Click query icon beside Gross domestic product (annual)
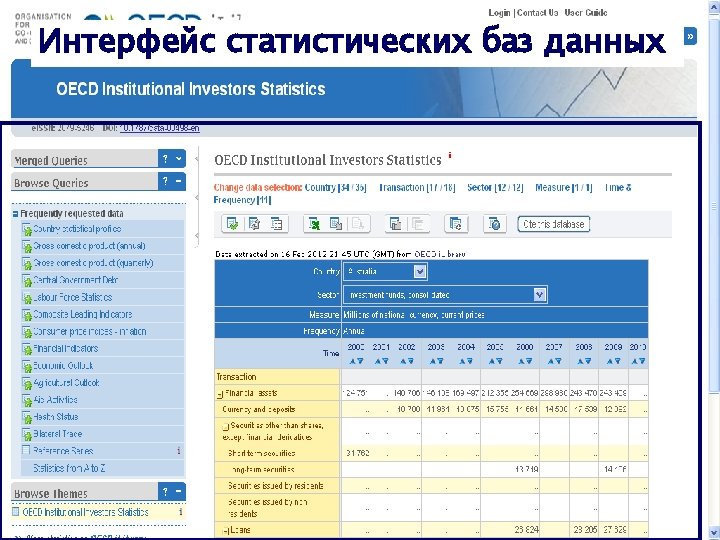Viewport: 720px width, 540px height. [x=27, y=247]
